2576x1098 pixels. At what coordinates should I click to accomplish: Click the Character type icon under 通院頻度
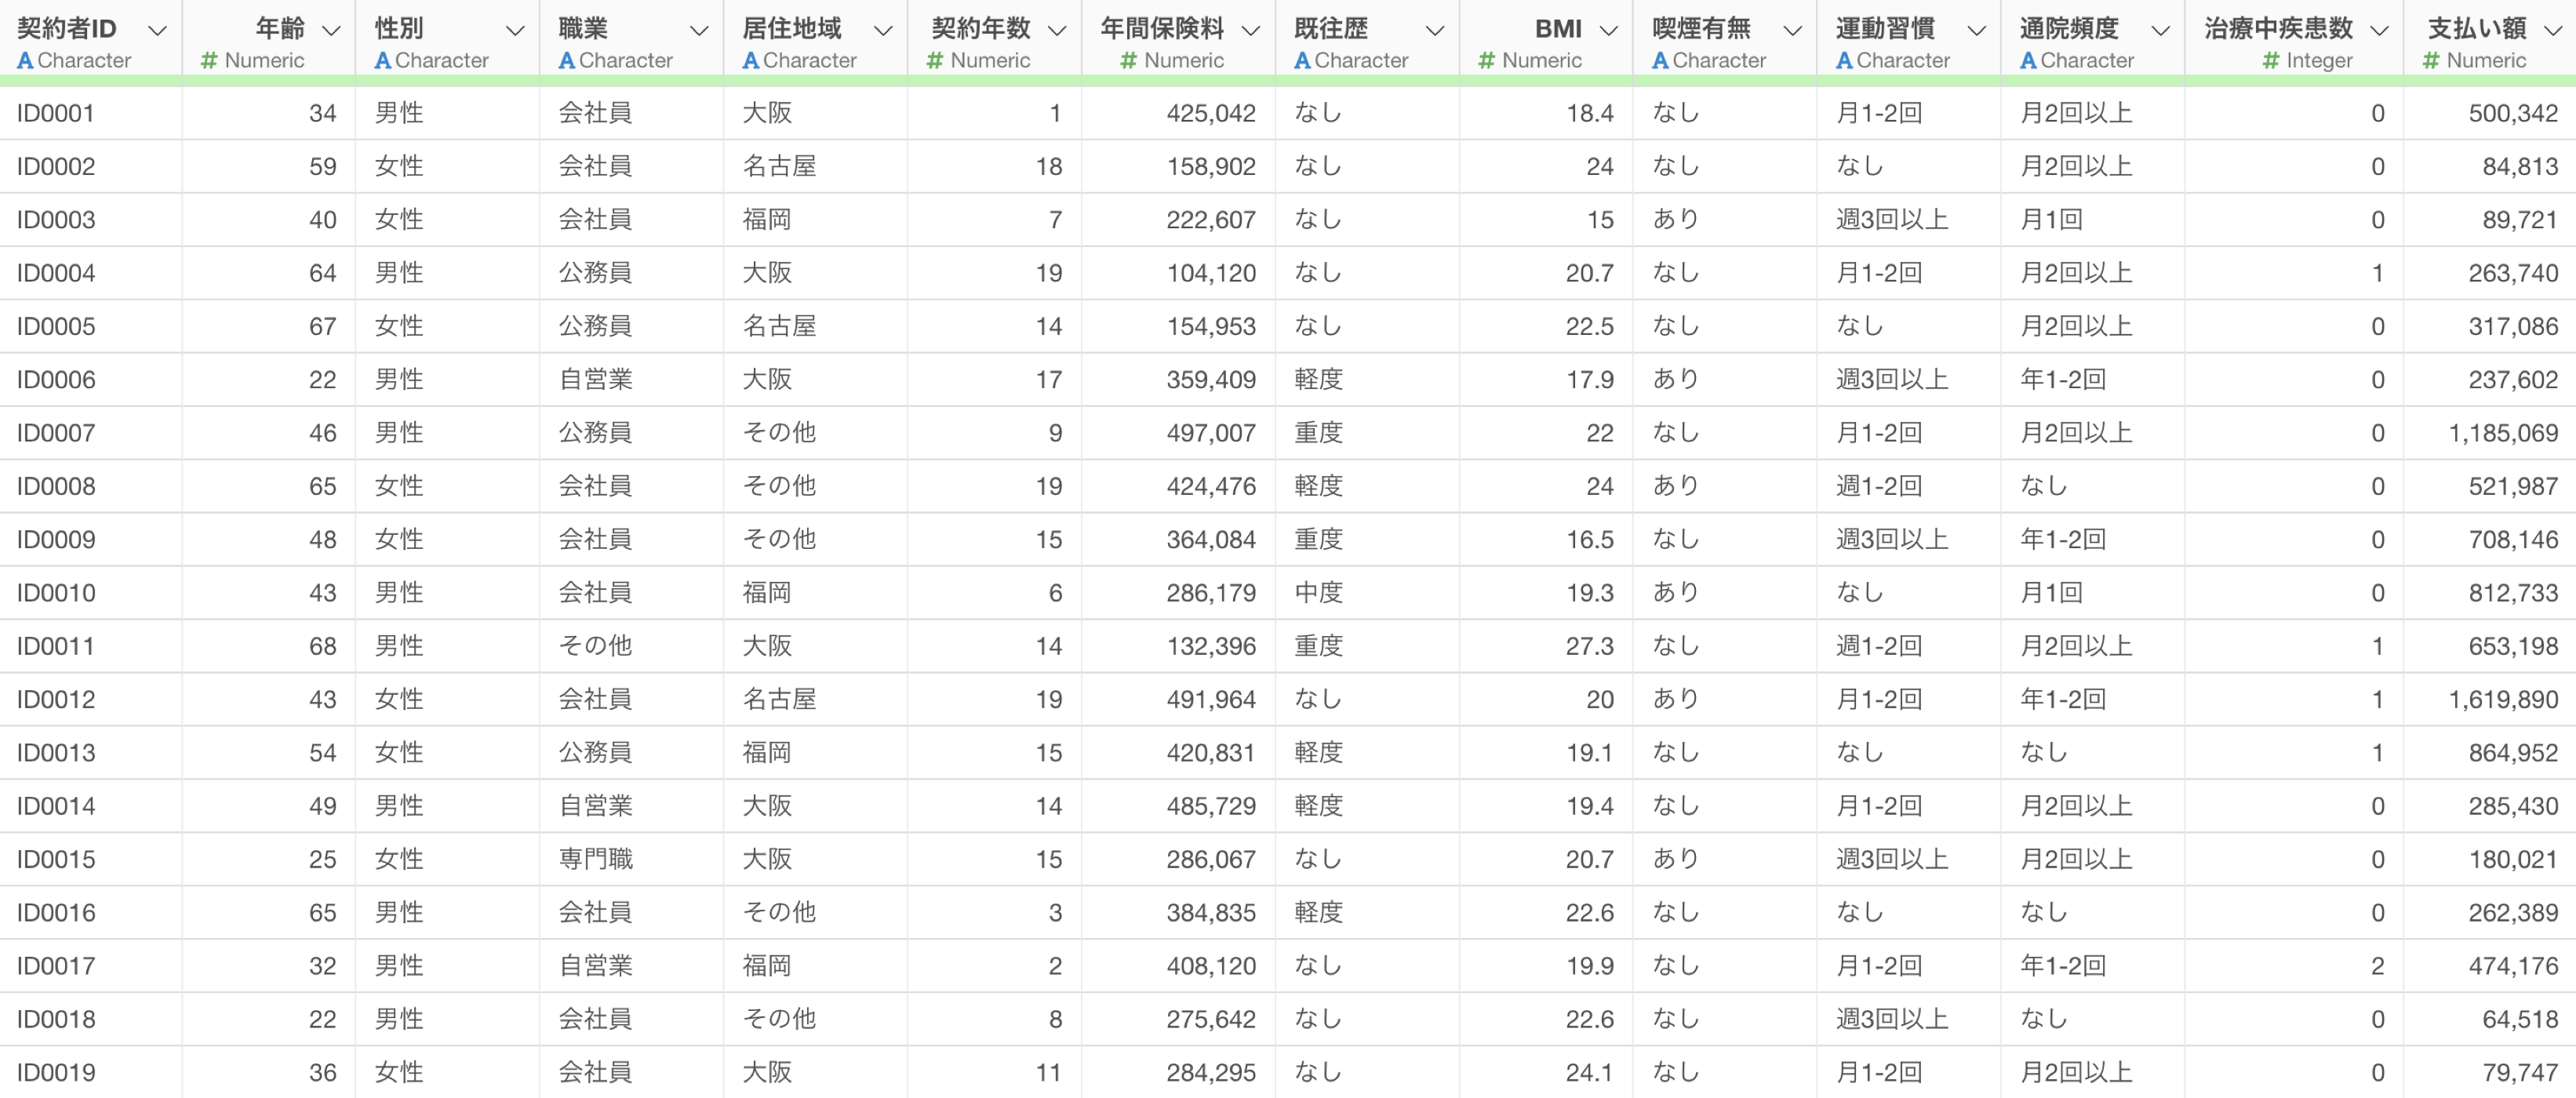(2029, 61)
